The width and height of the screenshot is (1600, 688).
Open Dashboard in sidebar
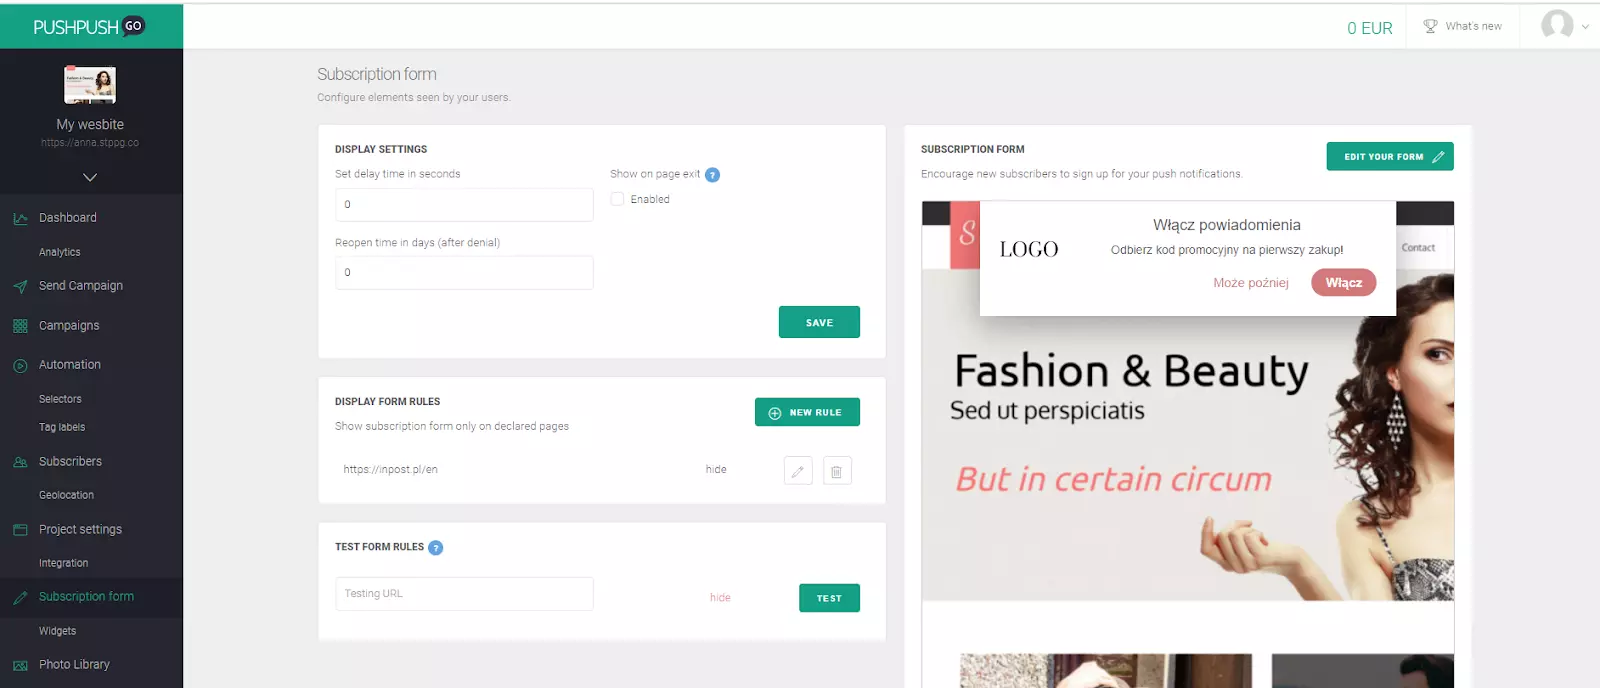click(68, 217)
